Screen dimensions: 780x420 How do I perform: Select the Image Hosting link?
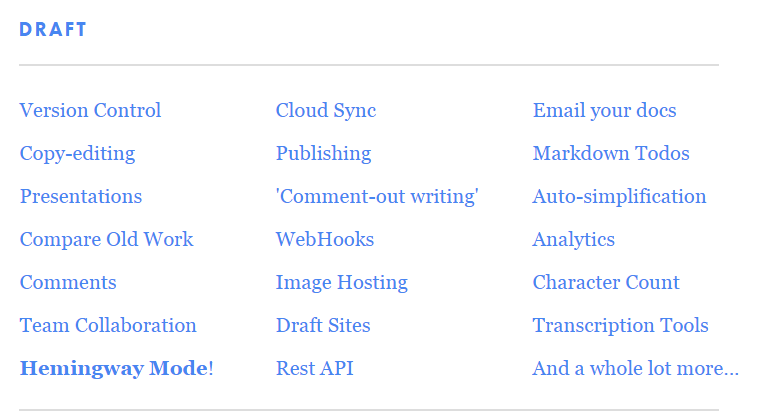tap(342, 283)
